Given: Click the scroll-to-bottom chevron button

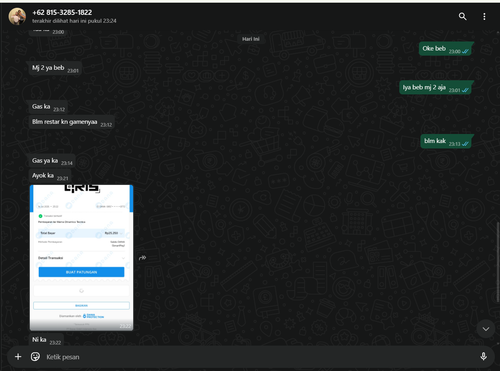Looking at the screenshot, I should tap(486, 329).
